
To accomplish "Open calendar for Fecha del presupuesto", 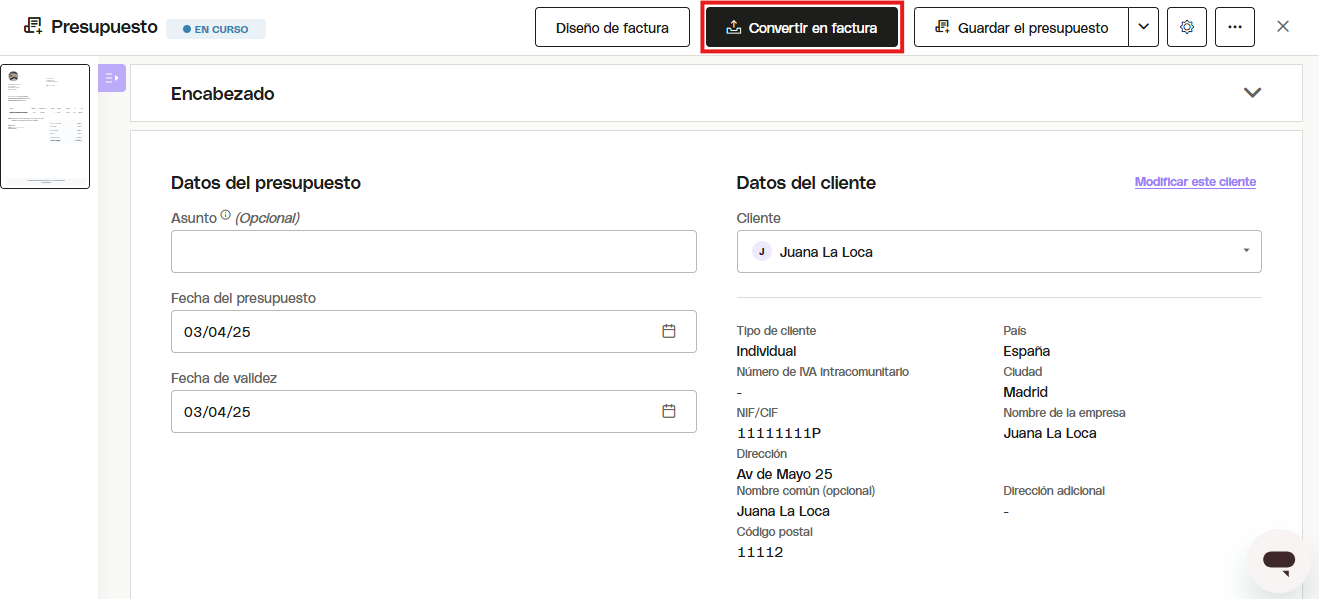I will 669,331.
